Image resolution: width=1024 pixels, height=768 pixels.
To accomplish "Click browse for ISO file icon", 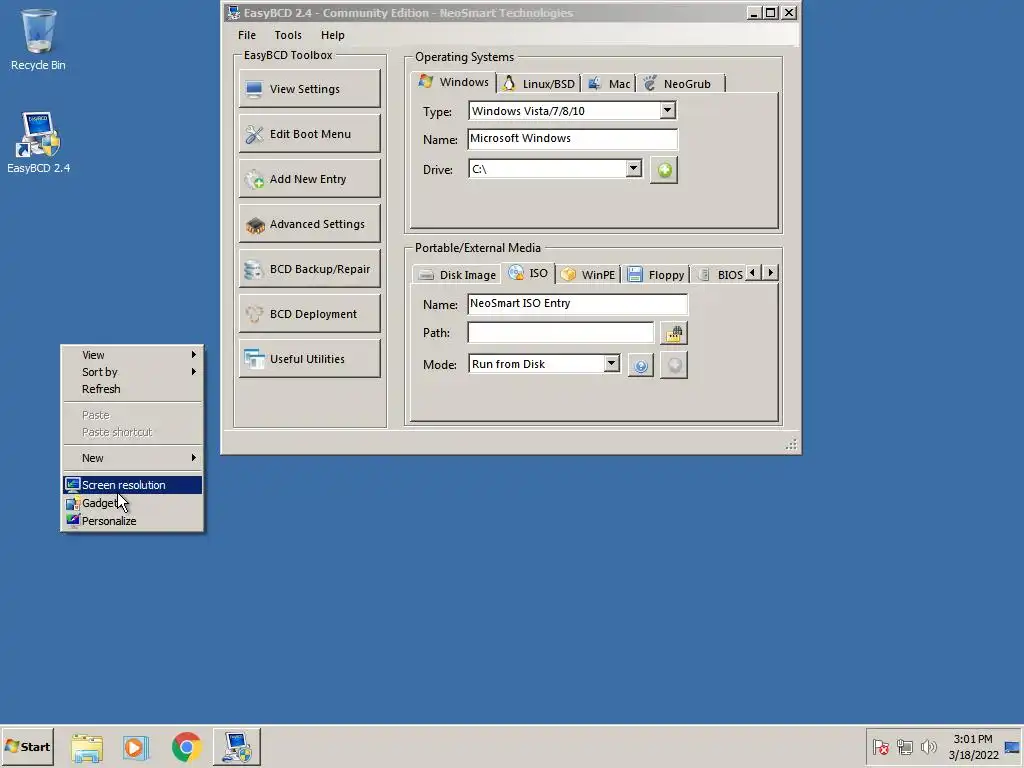I will 673,334.
